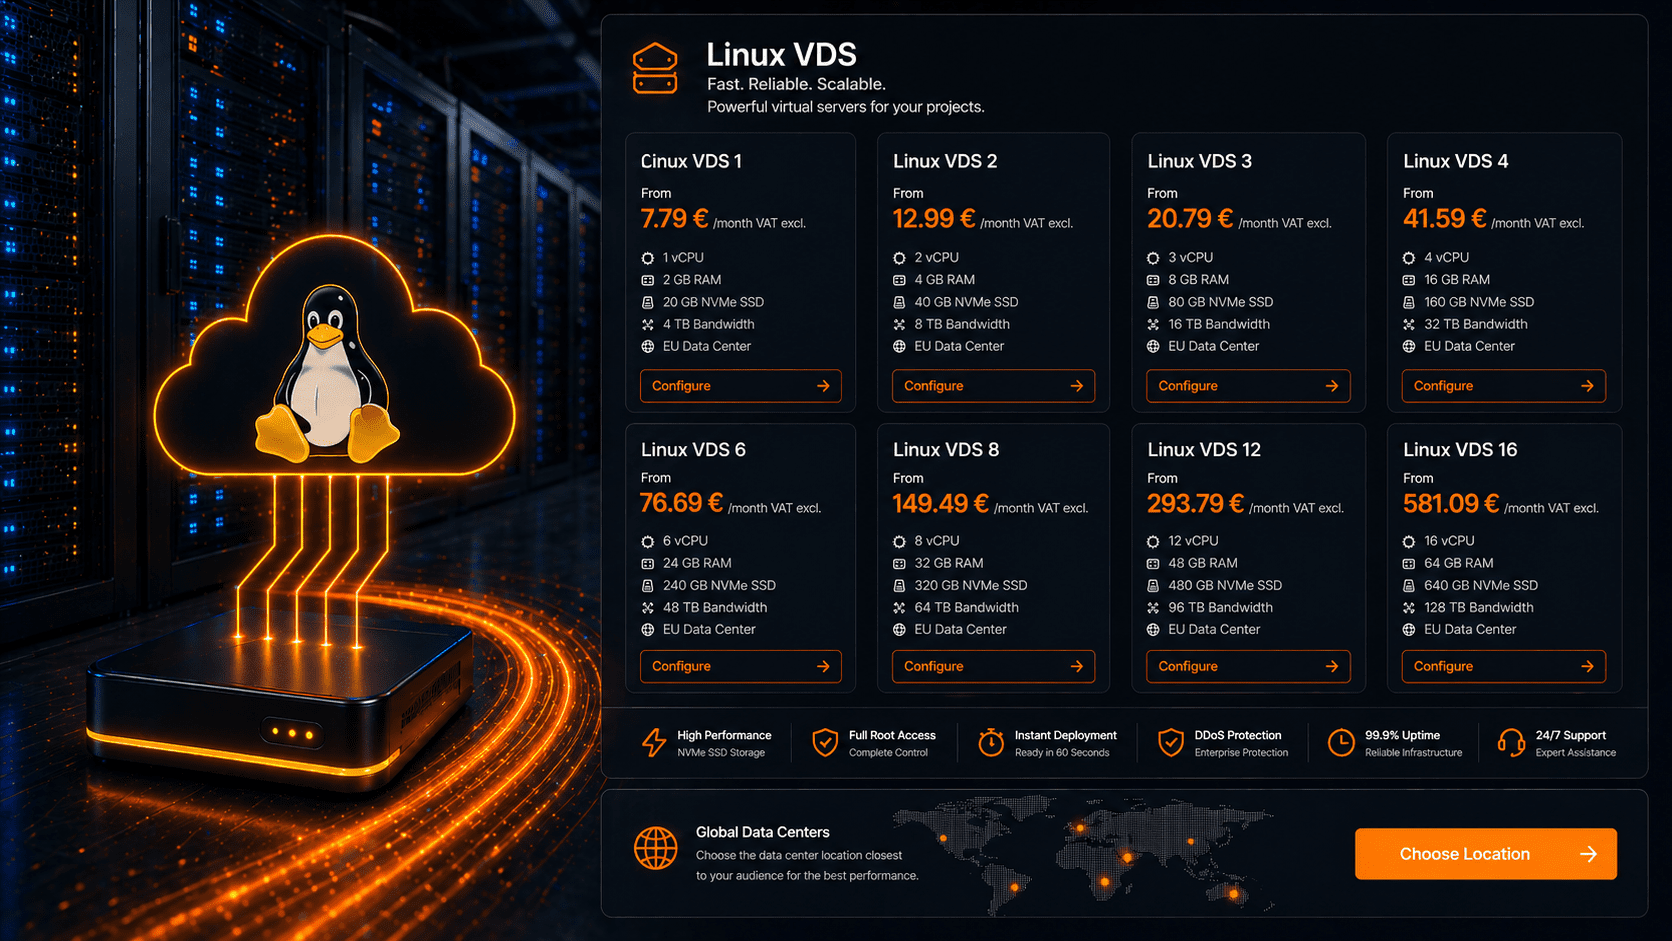This screenshot has width=1672, height=941.
Task: Click the 640 GB NVMe SSD storage icon
Action: 1409,585
